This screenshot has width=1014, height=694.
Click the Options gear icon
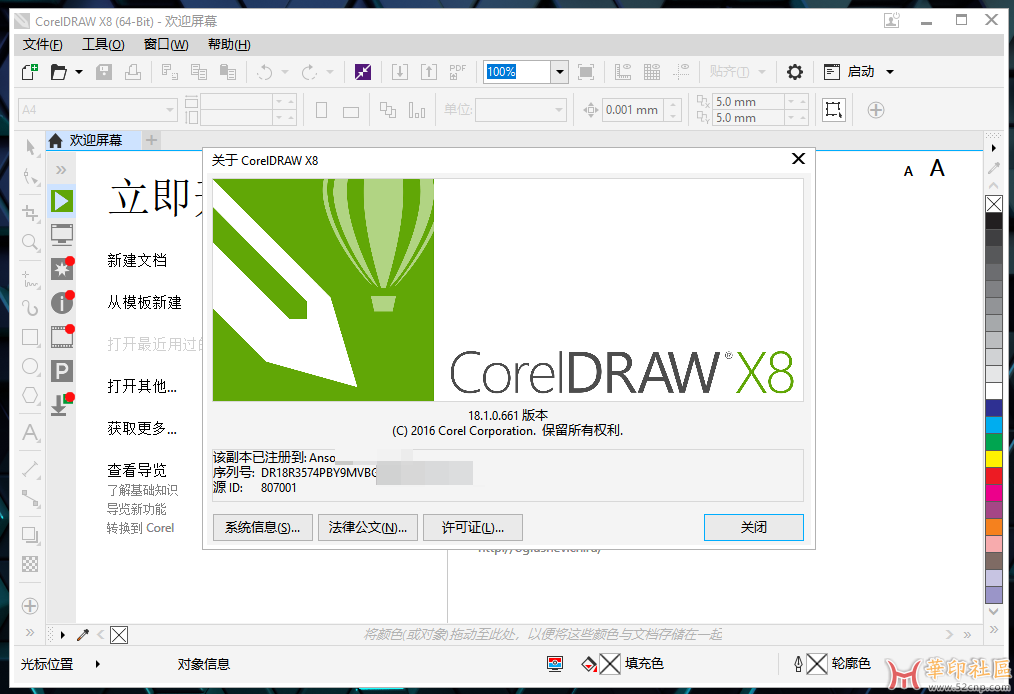(x=795, y=72)
